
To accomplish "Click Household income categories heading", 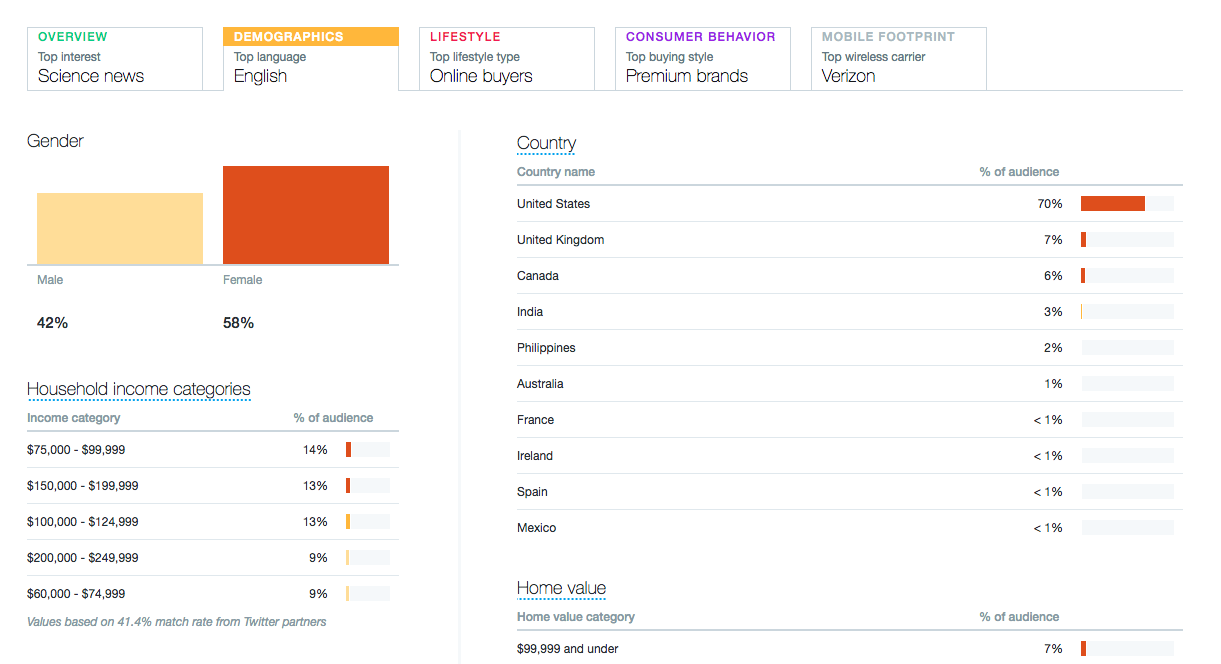I will tap(139, 389).
